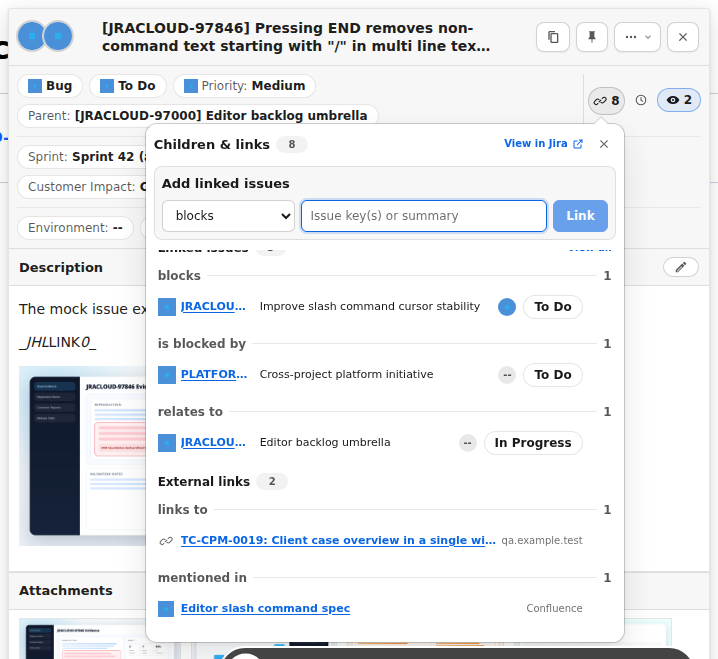Open JRACLOU... issue under relates to
The height and width of the screenshot is (659, 718).
point(213,442)
